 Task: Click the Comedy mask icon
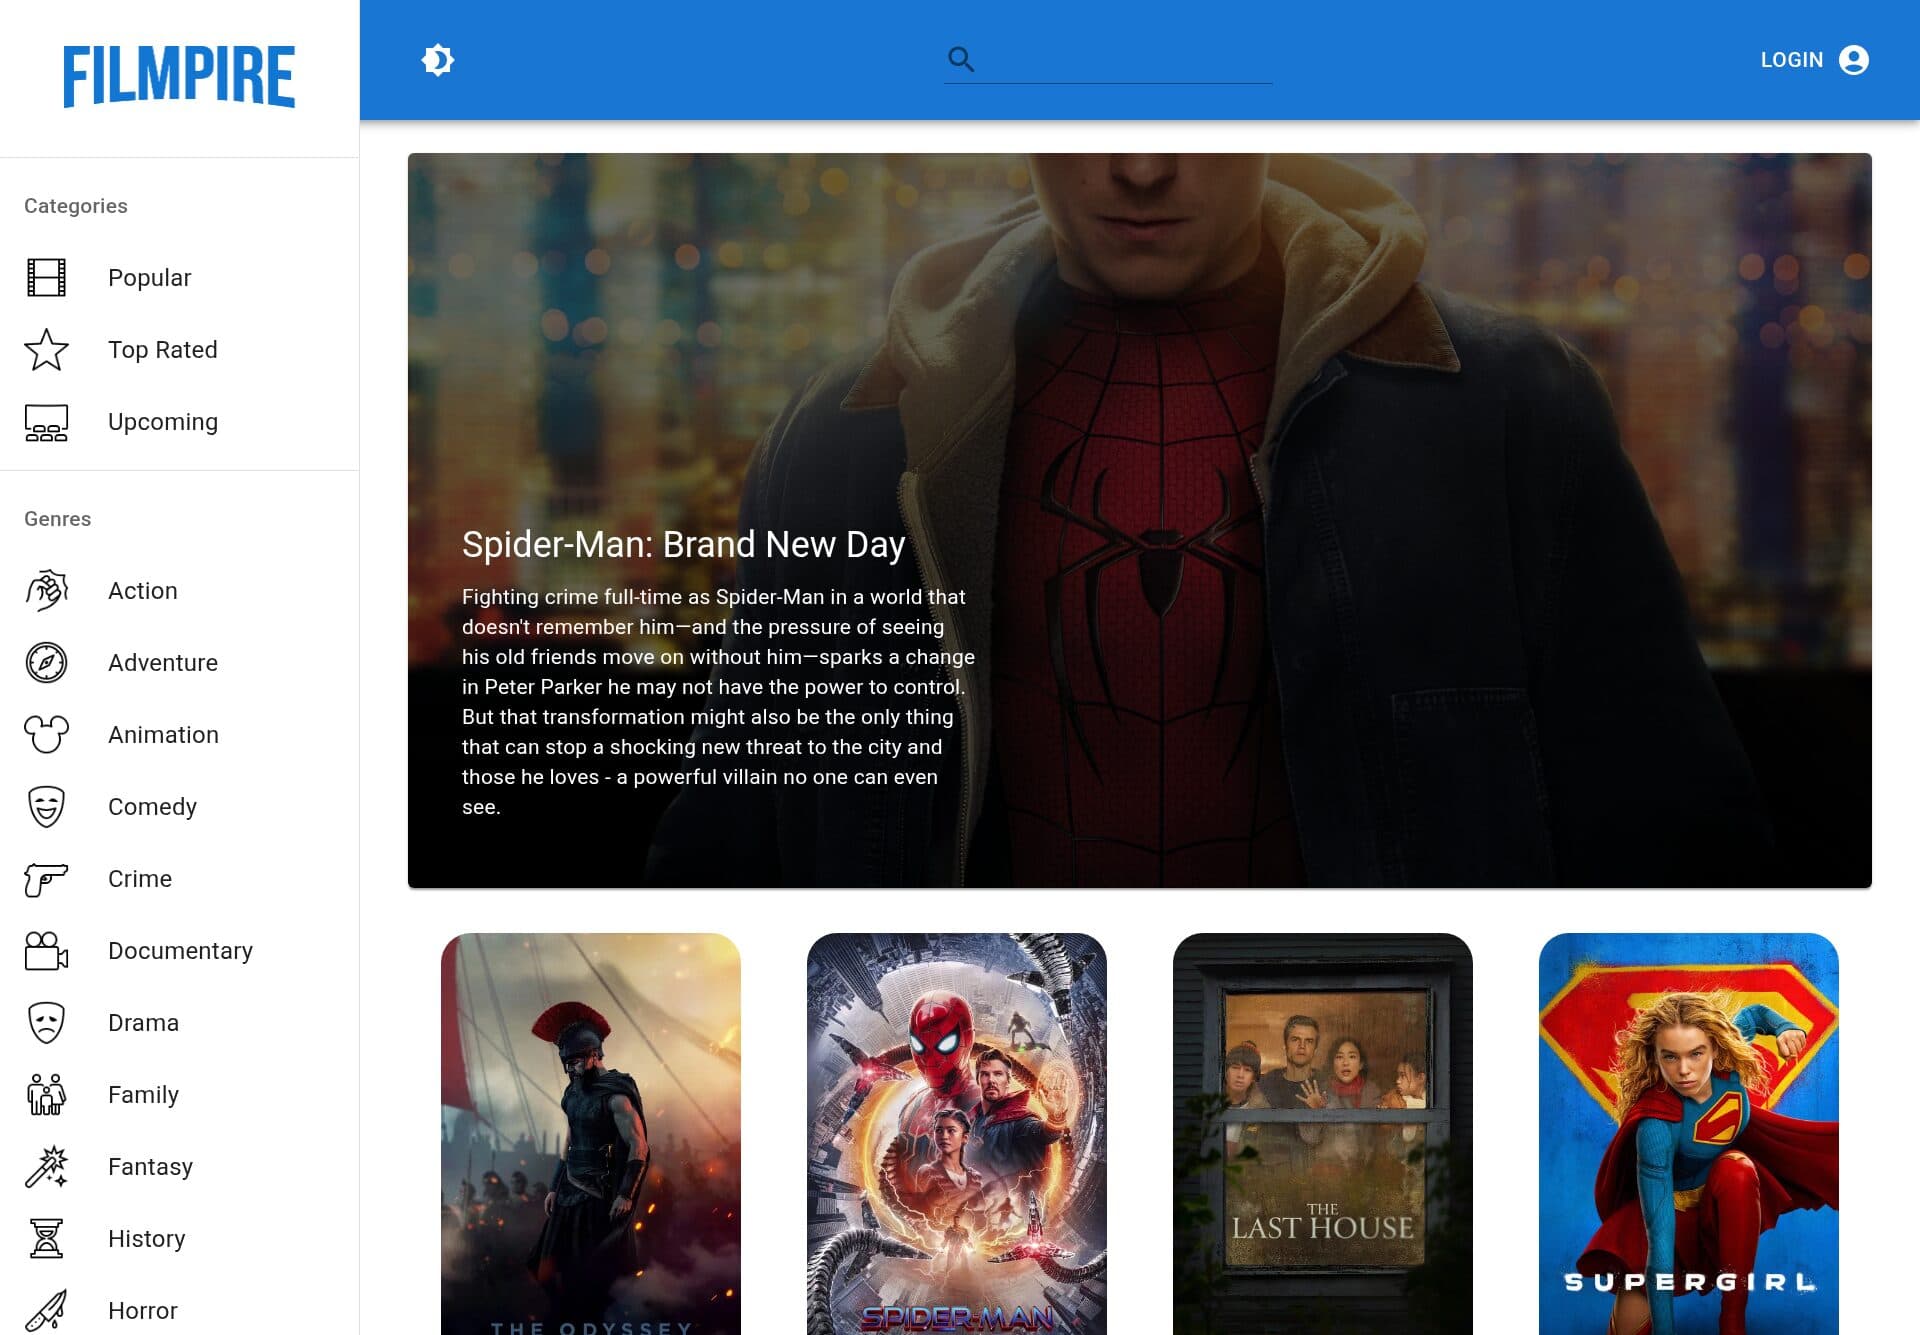[x=46, y=806]
